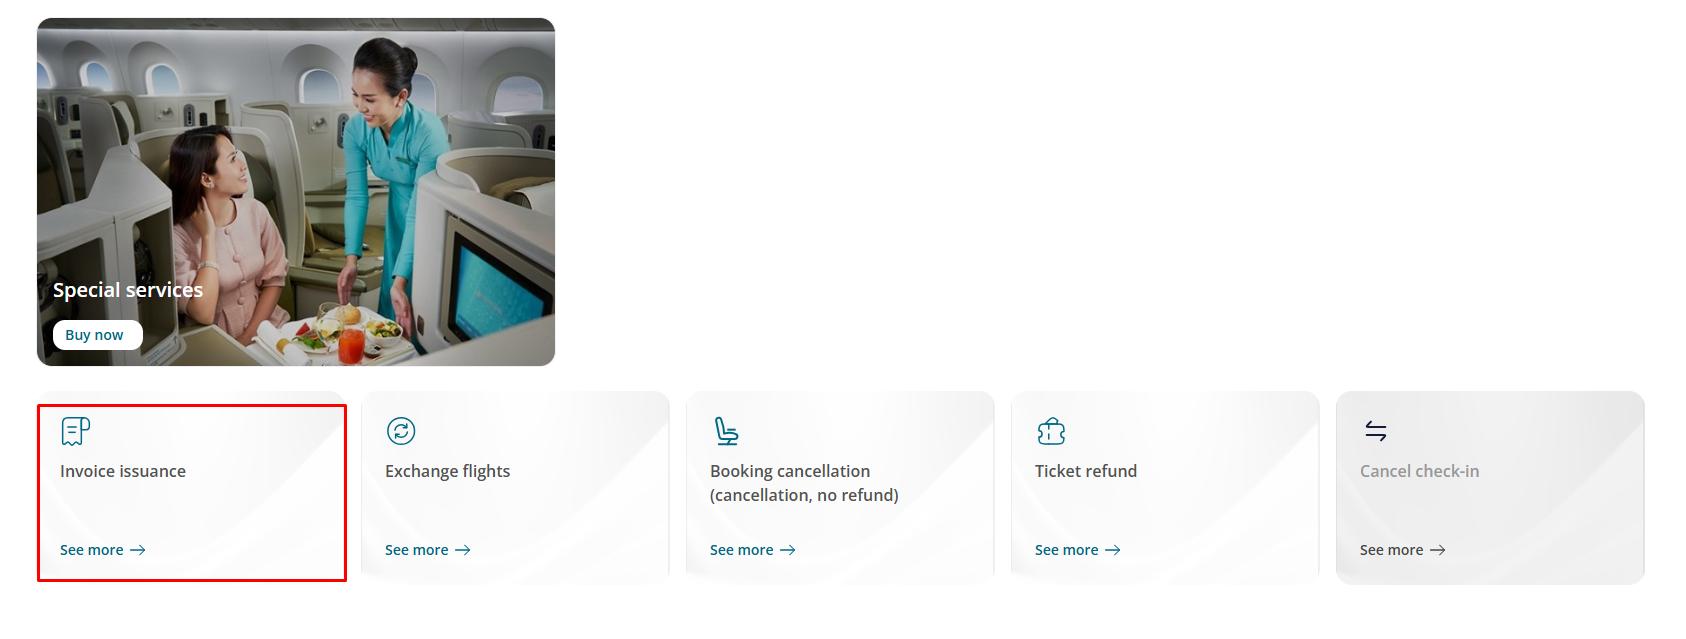Open the Special services banner image
This screenshot has width=1686, height=639.
tap(296, 192)
